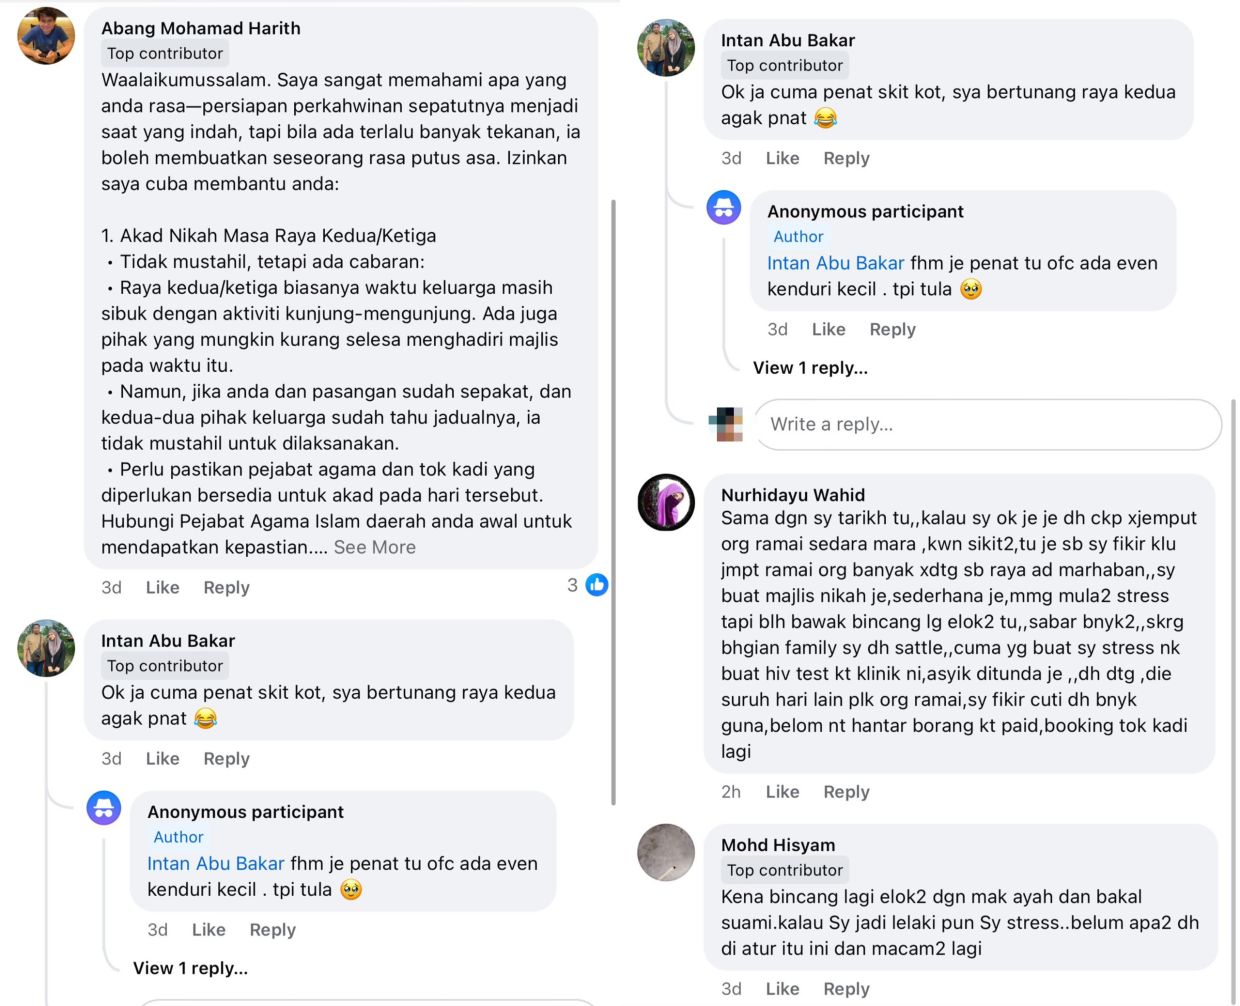The width and height of the screenshot is (1240, 1006).
Task: Expand View 1 reply in the right thread
Action: coord(810,367)
